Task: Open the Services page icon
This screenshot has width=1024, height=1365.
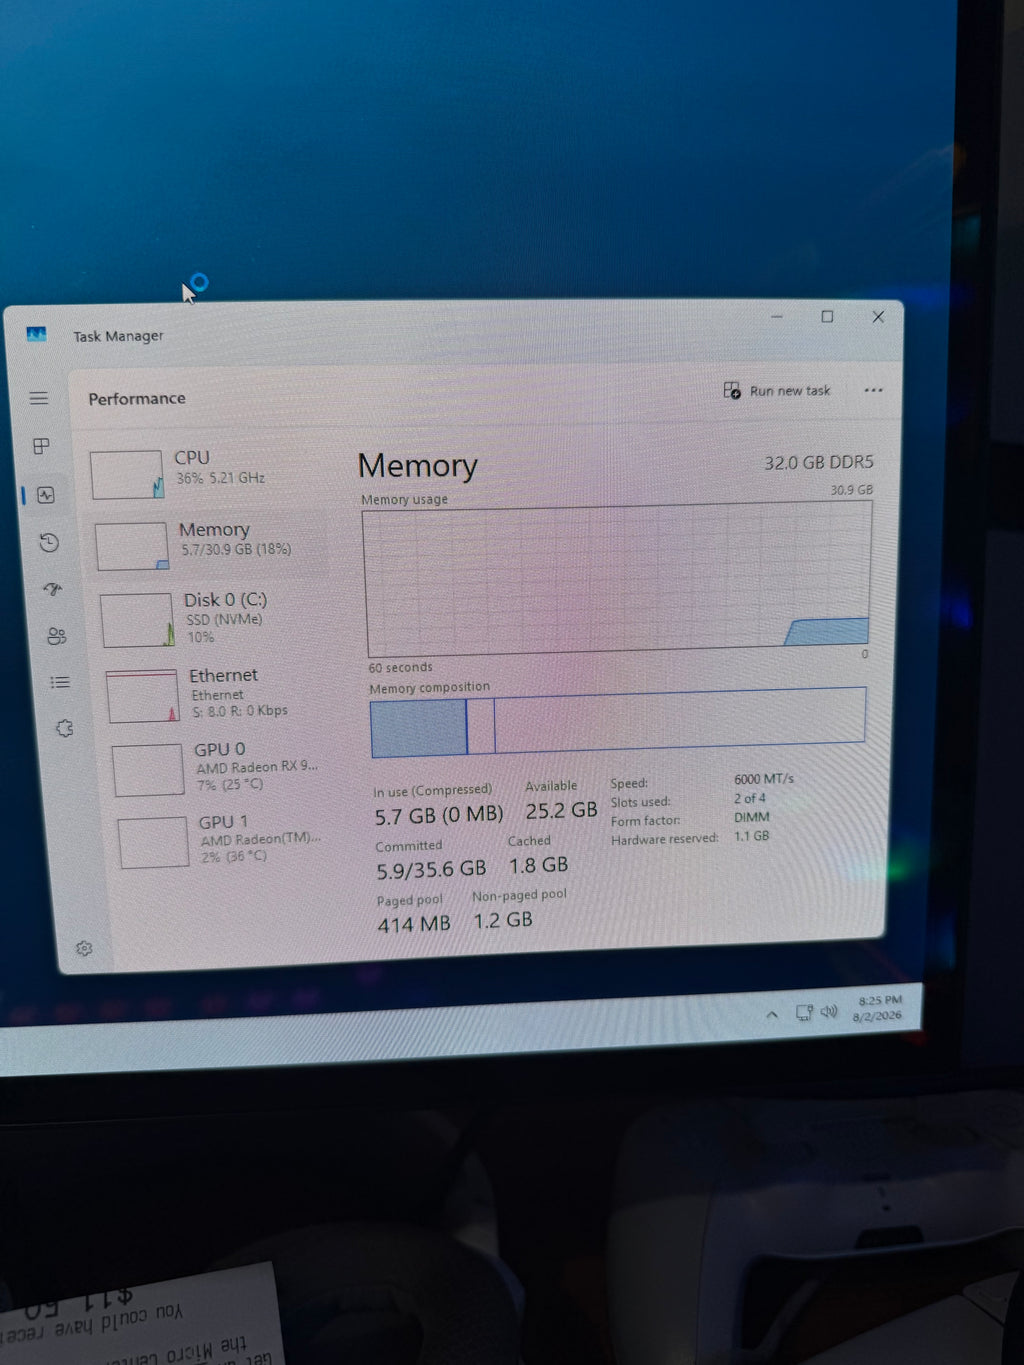Action: pos(64,728)
